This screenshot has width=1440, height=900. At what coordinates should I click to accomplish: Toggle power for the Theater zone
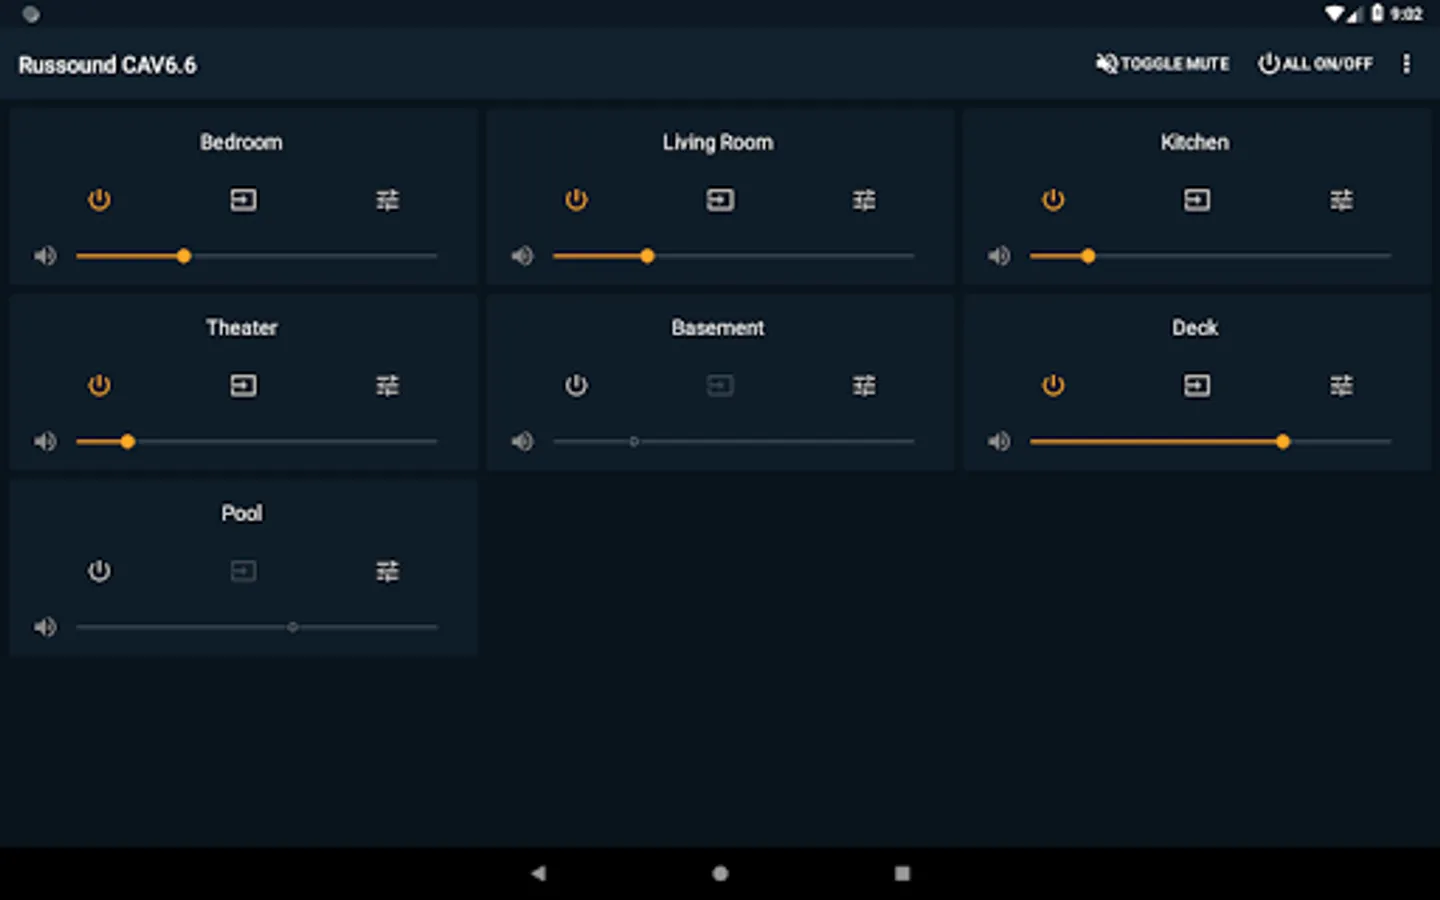[99, 385]
